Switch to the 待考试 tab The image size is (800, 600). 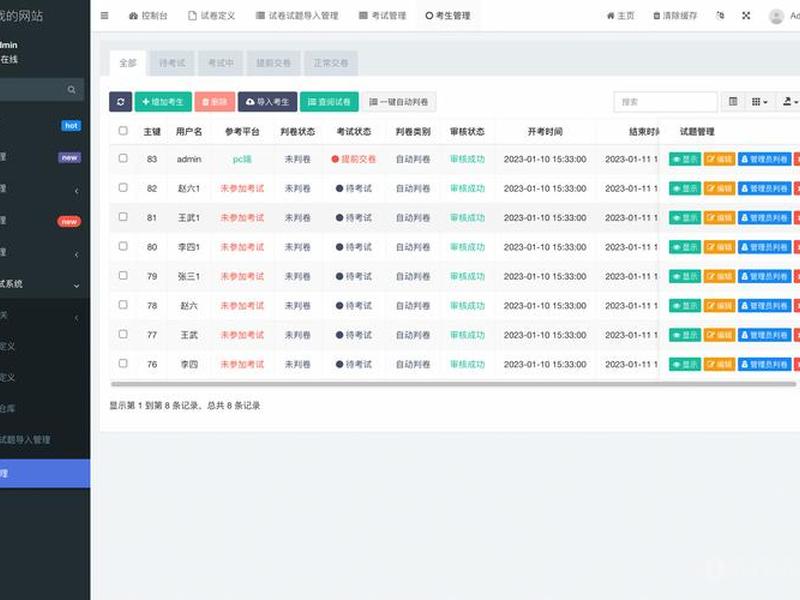tap(172, 63)
